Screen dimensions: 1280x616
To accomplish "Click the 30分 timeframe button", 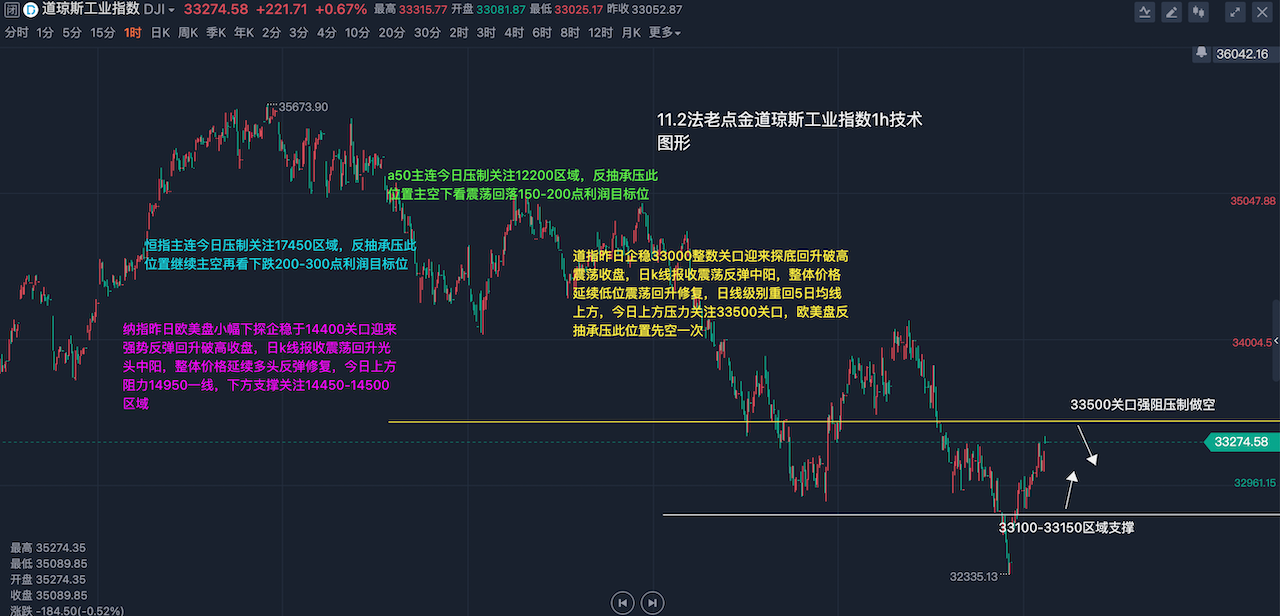I will pyautogui.click(x=427, y=32).
